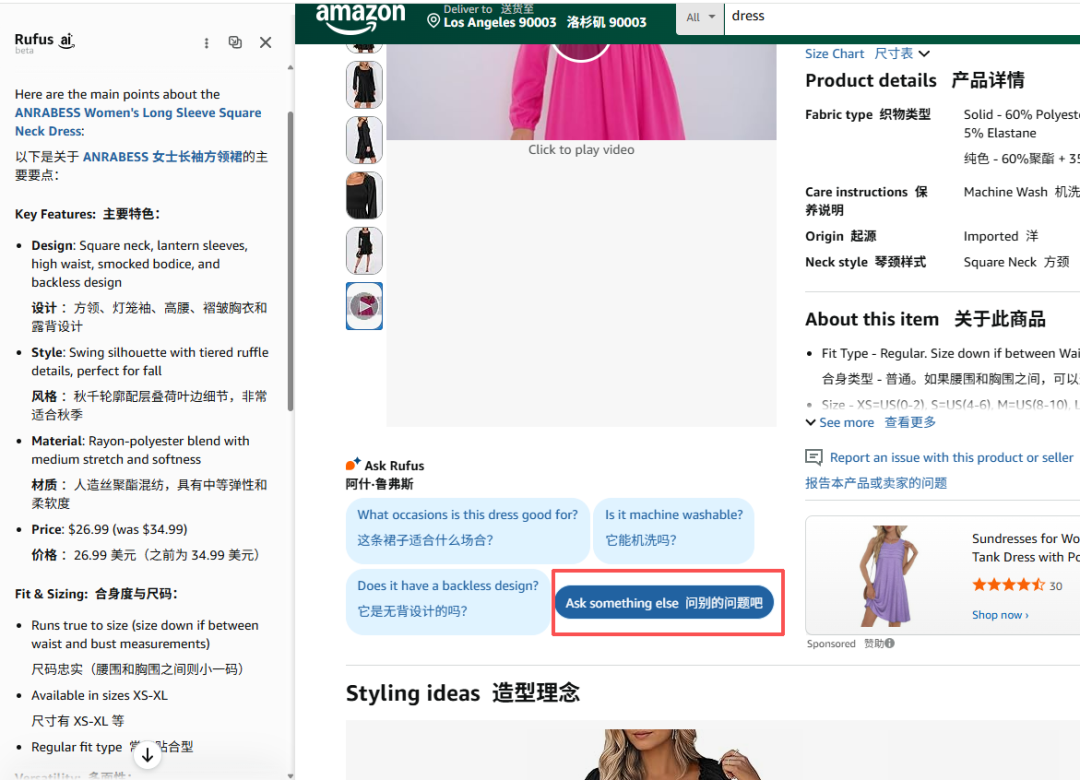
Task: Click the 'Key Features:' heading in Rufus
Action: 55,214
